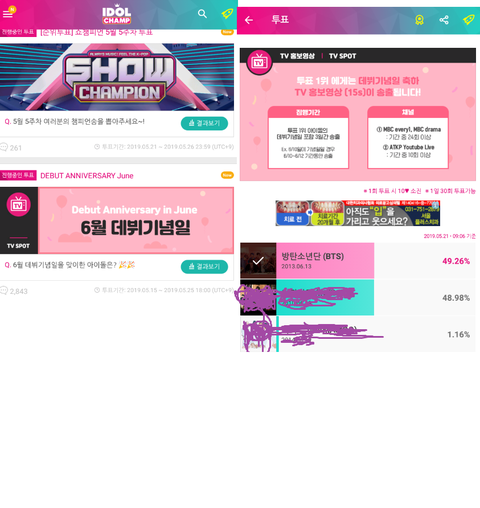The width and height of the screenshot is (480, 508).
Task: Open the Debut Anniversary in June banner
Action: click(117, 220)
